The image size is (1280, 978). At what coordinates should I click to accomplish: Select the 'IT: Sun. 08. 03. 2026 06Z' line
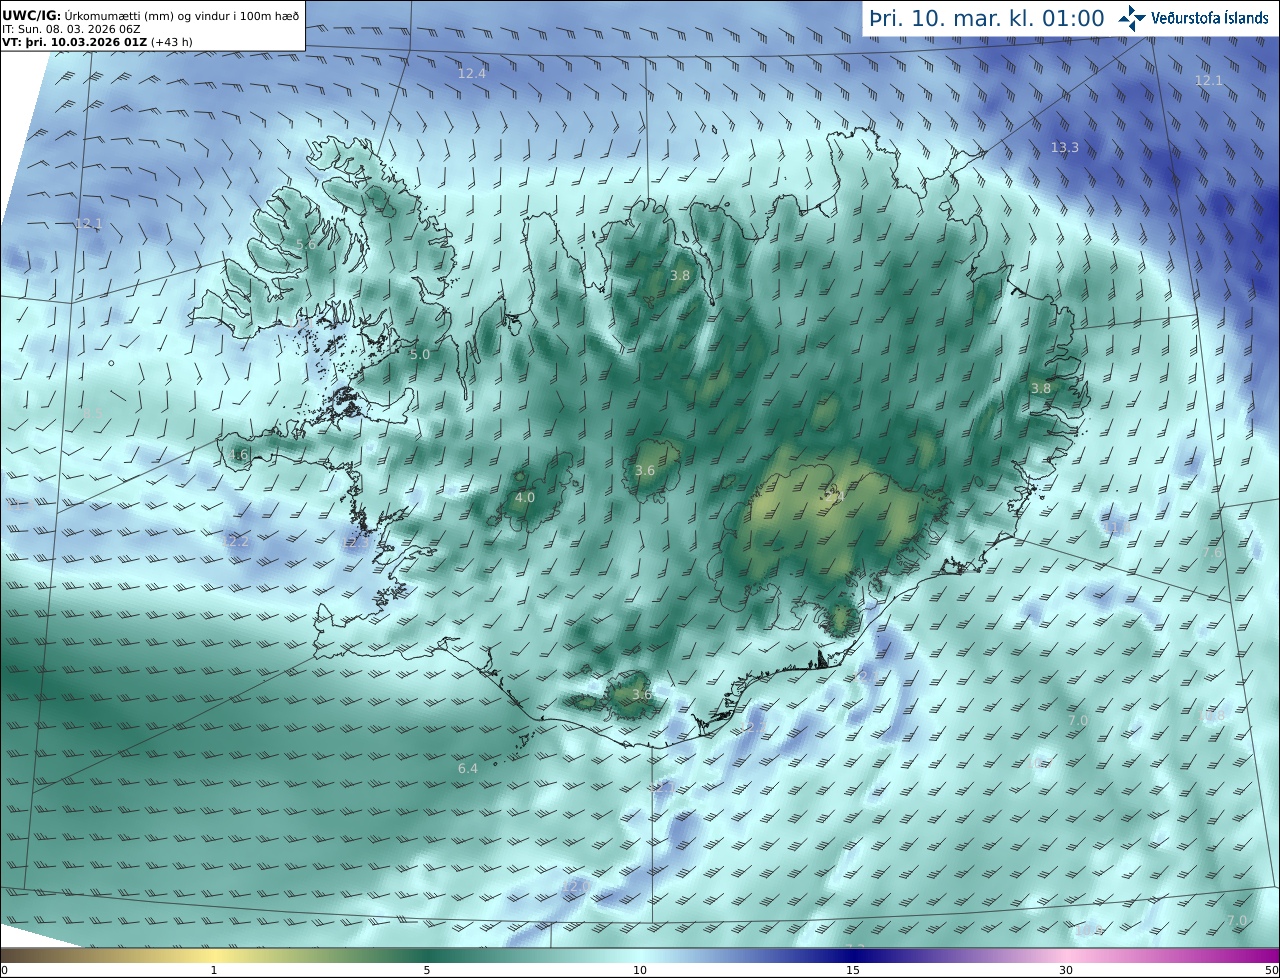coord(71,29)
